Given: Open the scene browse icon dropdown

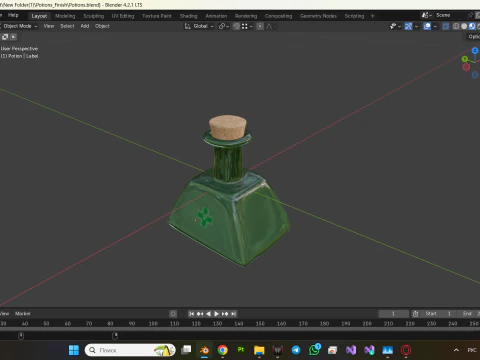Looking at the screenshot, I should pos(426,15).
